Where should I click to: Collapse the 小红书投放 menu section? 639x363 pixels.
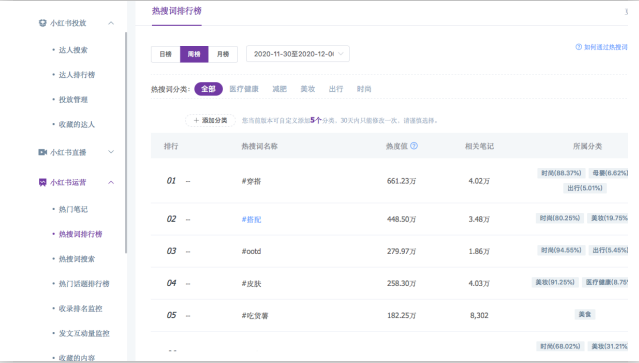pos(111,23)
